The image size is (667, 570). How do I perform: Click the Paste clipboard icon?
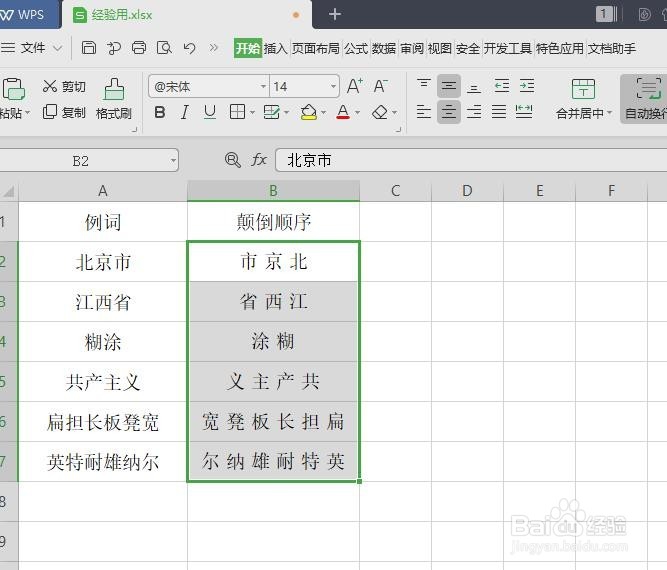pos(14,89)
